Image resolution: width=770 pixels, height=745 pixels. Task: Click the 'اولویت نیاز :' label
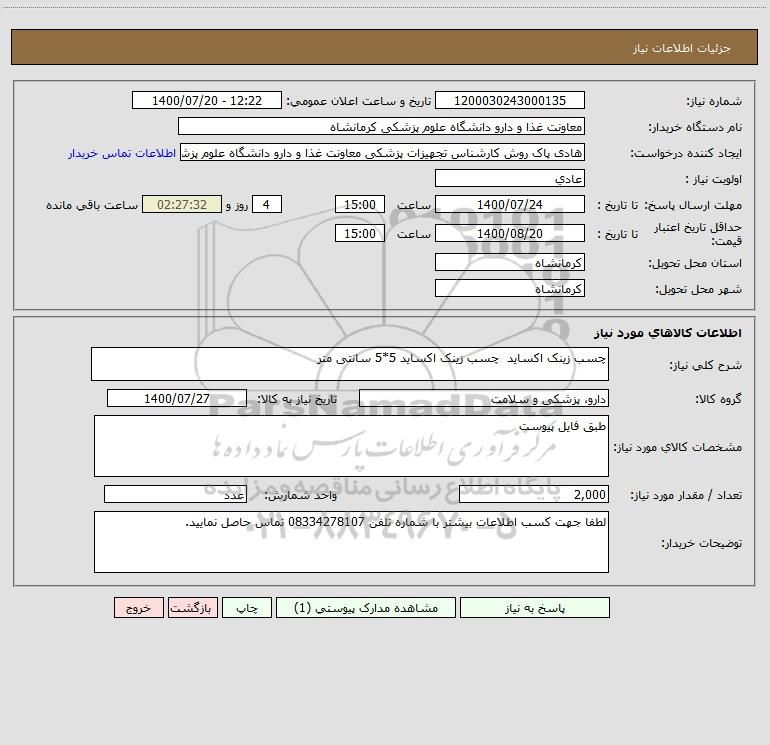tap(714, 179)
